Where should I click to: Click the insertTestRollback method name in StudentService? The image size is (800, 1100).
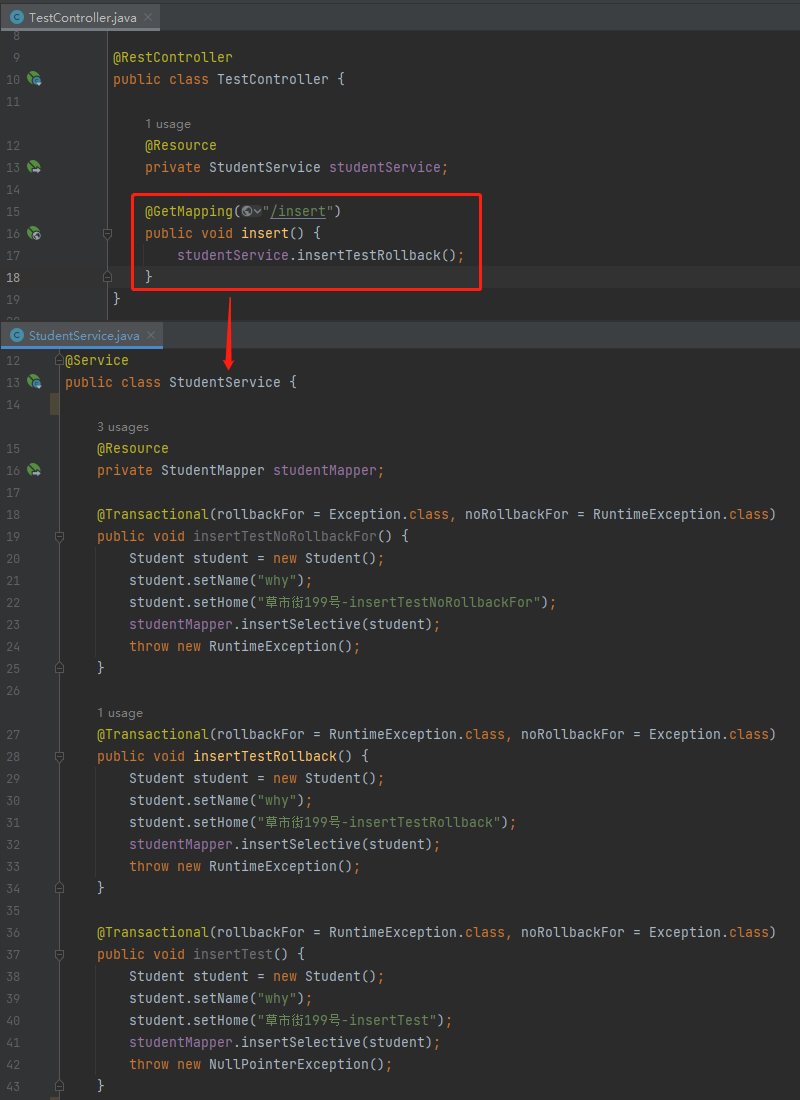tap(265, 756)
